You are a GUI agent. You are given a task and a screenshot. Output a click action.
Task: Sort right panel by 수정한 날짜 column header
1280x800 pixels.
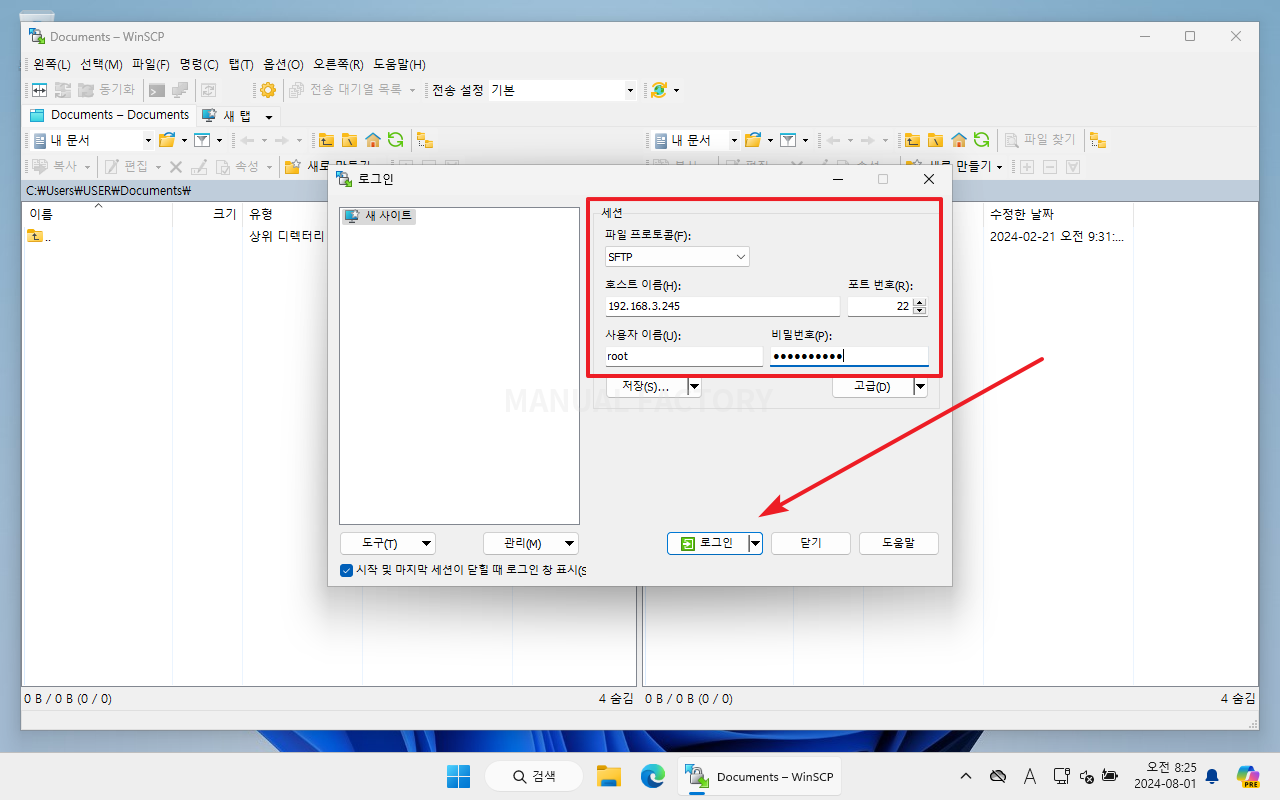(1059, 214)
